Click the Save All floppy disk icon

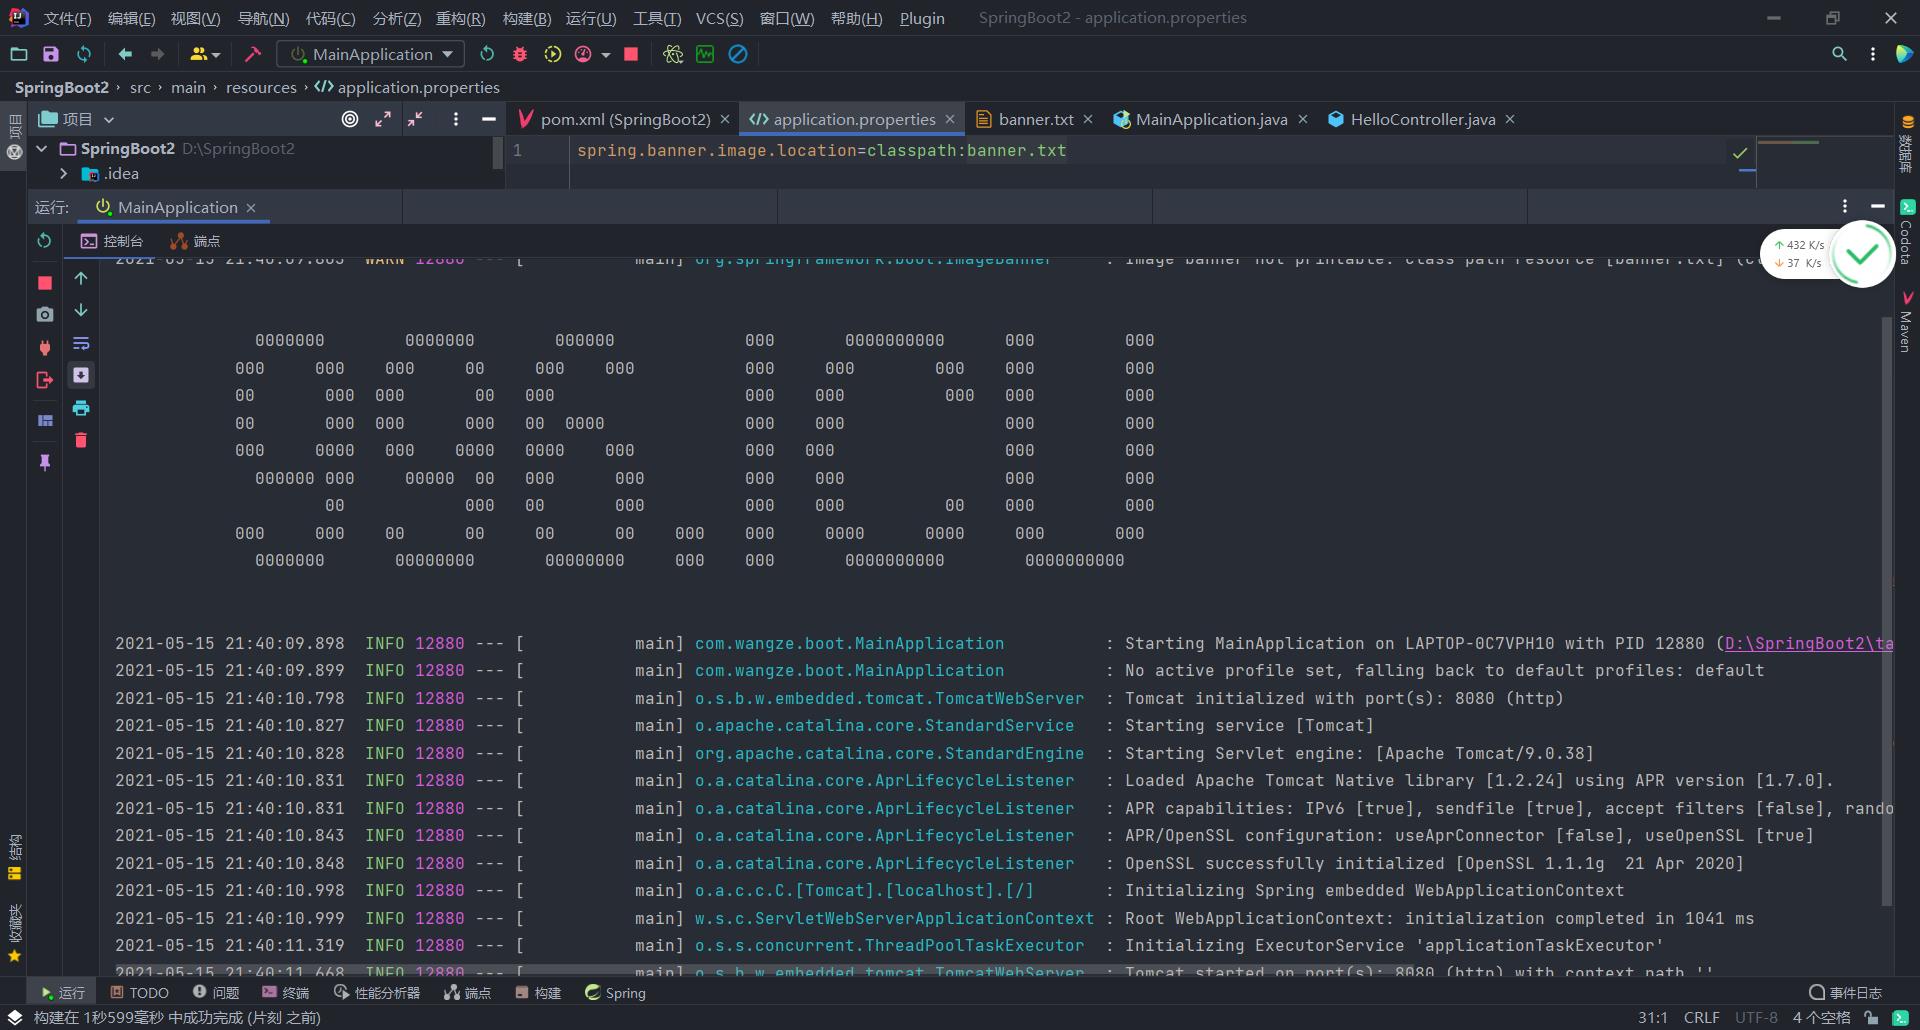[x=51, y=54]
